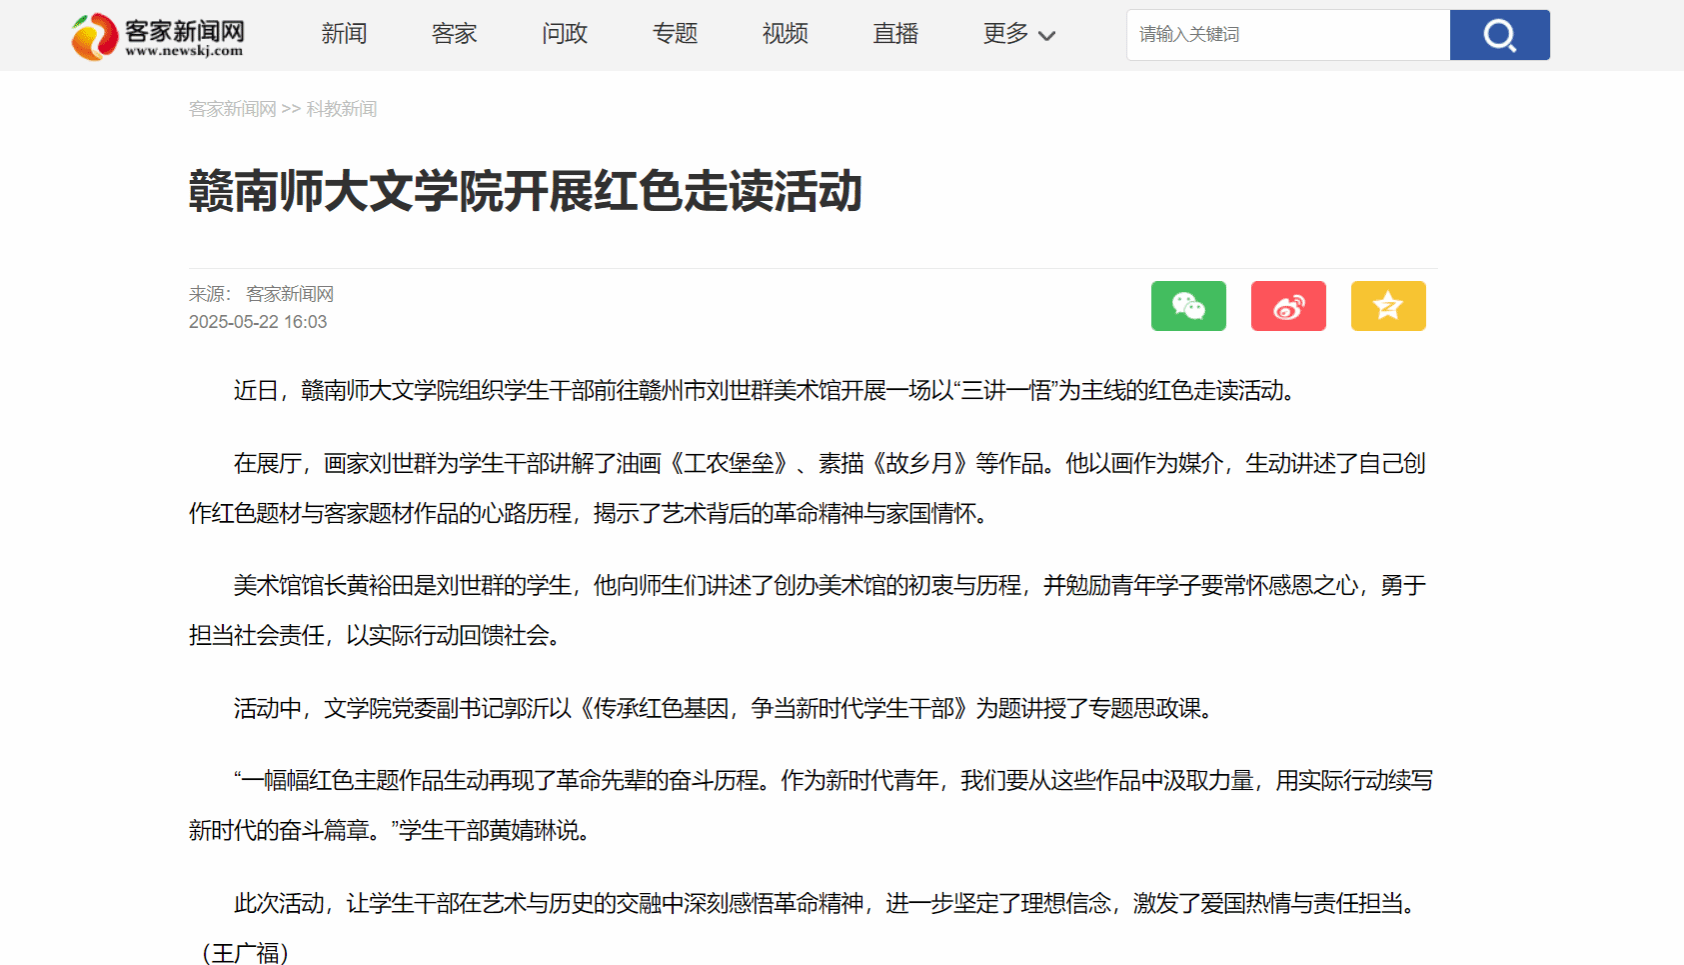This screenshot has height=965, width=1684.
Task: Click the paragraph beginning 美术馆馆长黄裕田
Action: pos(808,610)
